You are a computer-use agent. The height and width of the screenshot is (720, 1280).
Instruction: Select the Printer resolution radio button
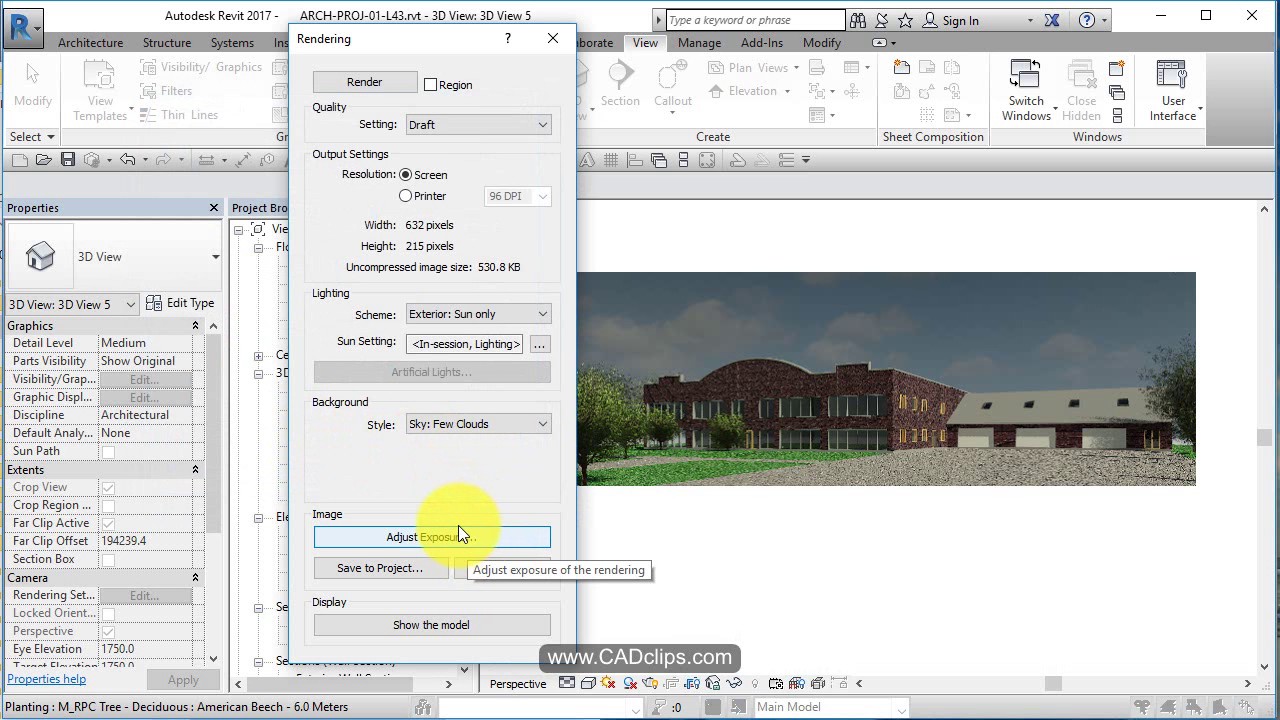coord(406,196)
